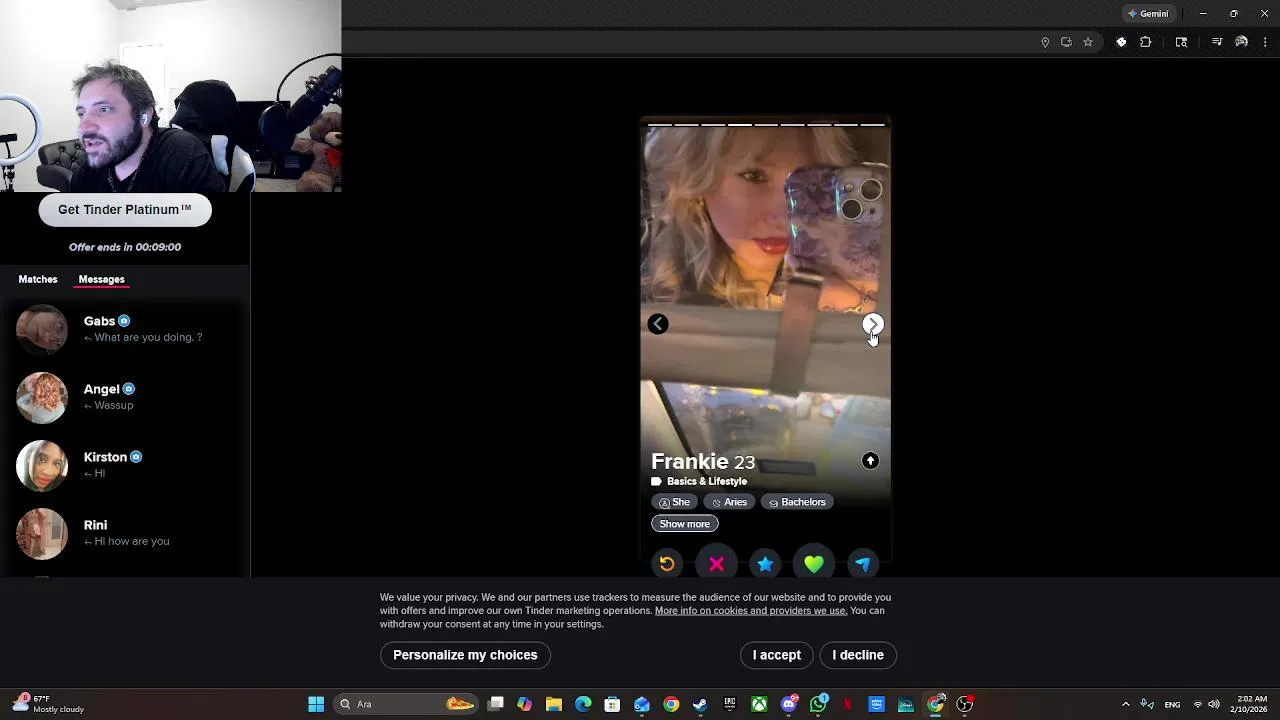Open conversation with Rini
Image resolution: width=1280 pixels, height=720 pixels.
[x=125, y=533]
